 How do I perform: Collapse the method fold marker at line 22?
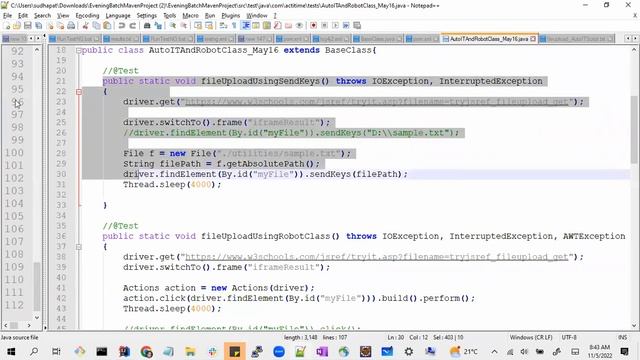coord(78,92)
